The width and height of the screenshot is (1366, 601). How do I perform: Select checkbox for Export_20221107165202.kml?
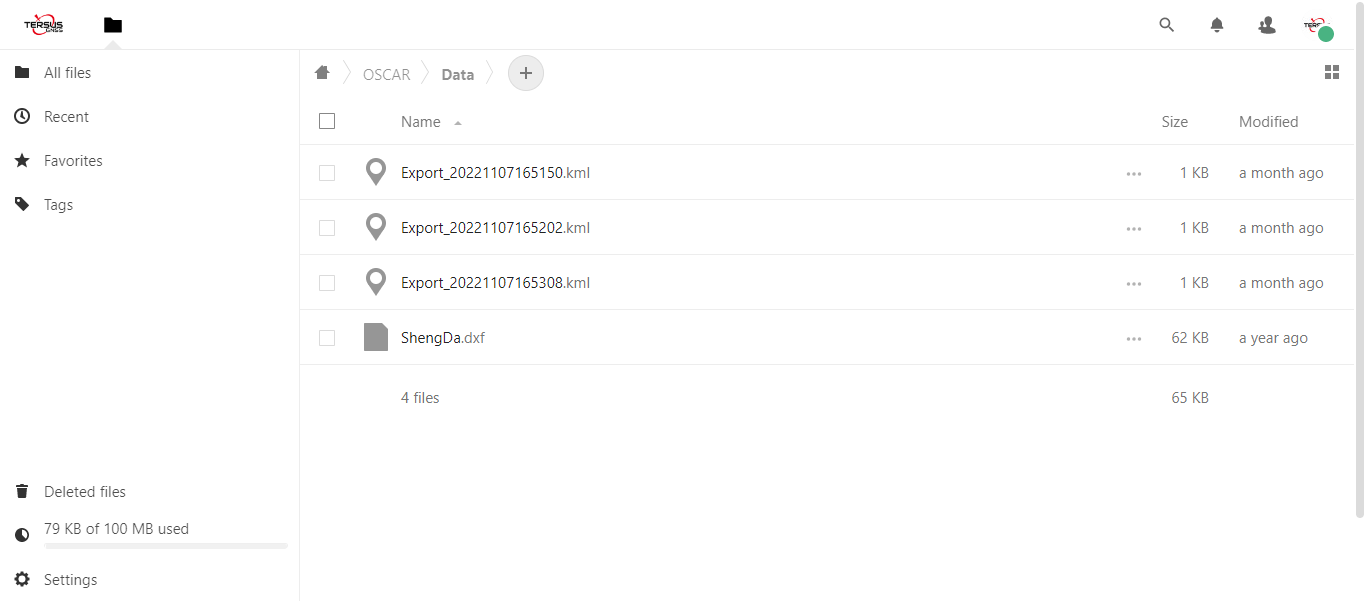click(327, 228)
